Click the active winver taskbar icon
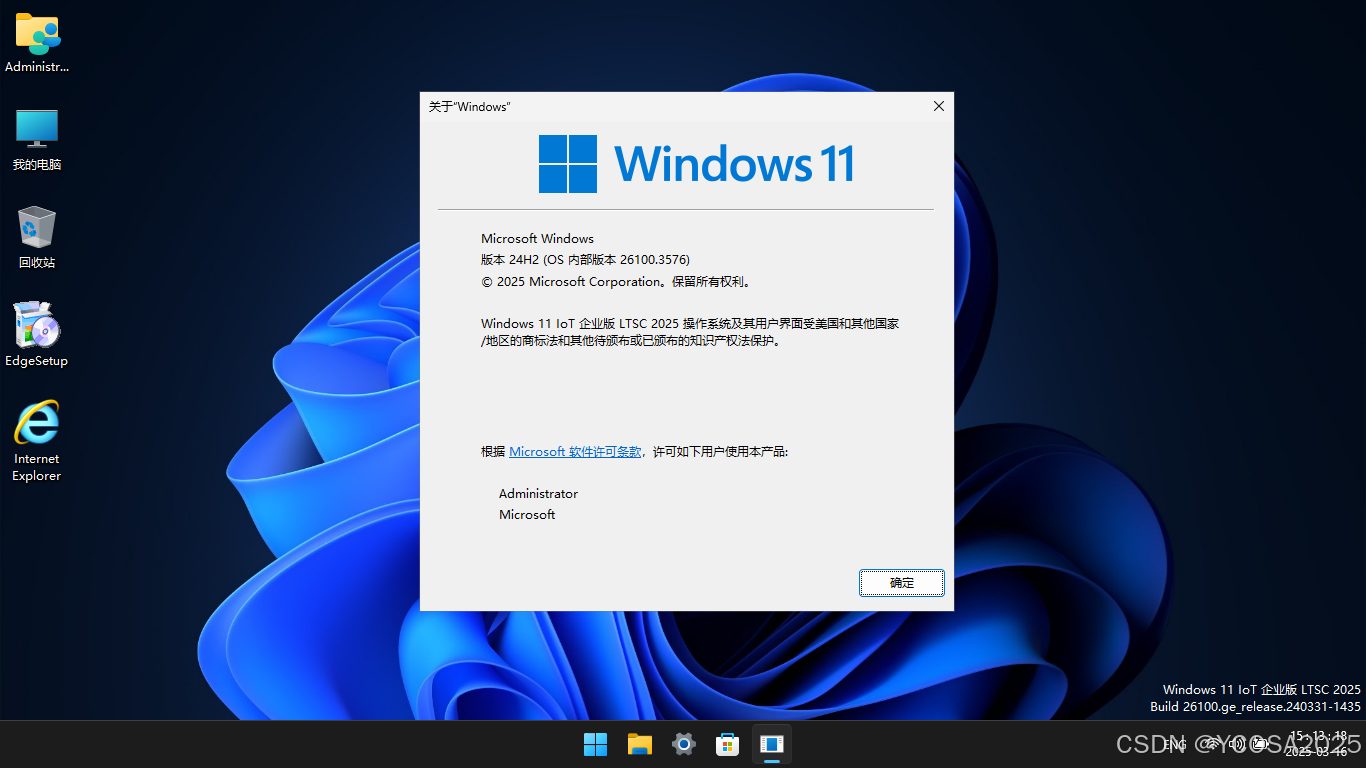Screen dimensions: 1366x768 (772, 744)
